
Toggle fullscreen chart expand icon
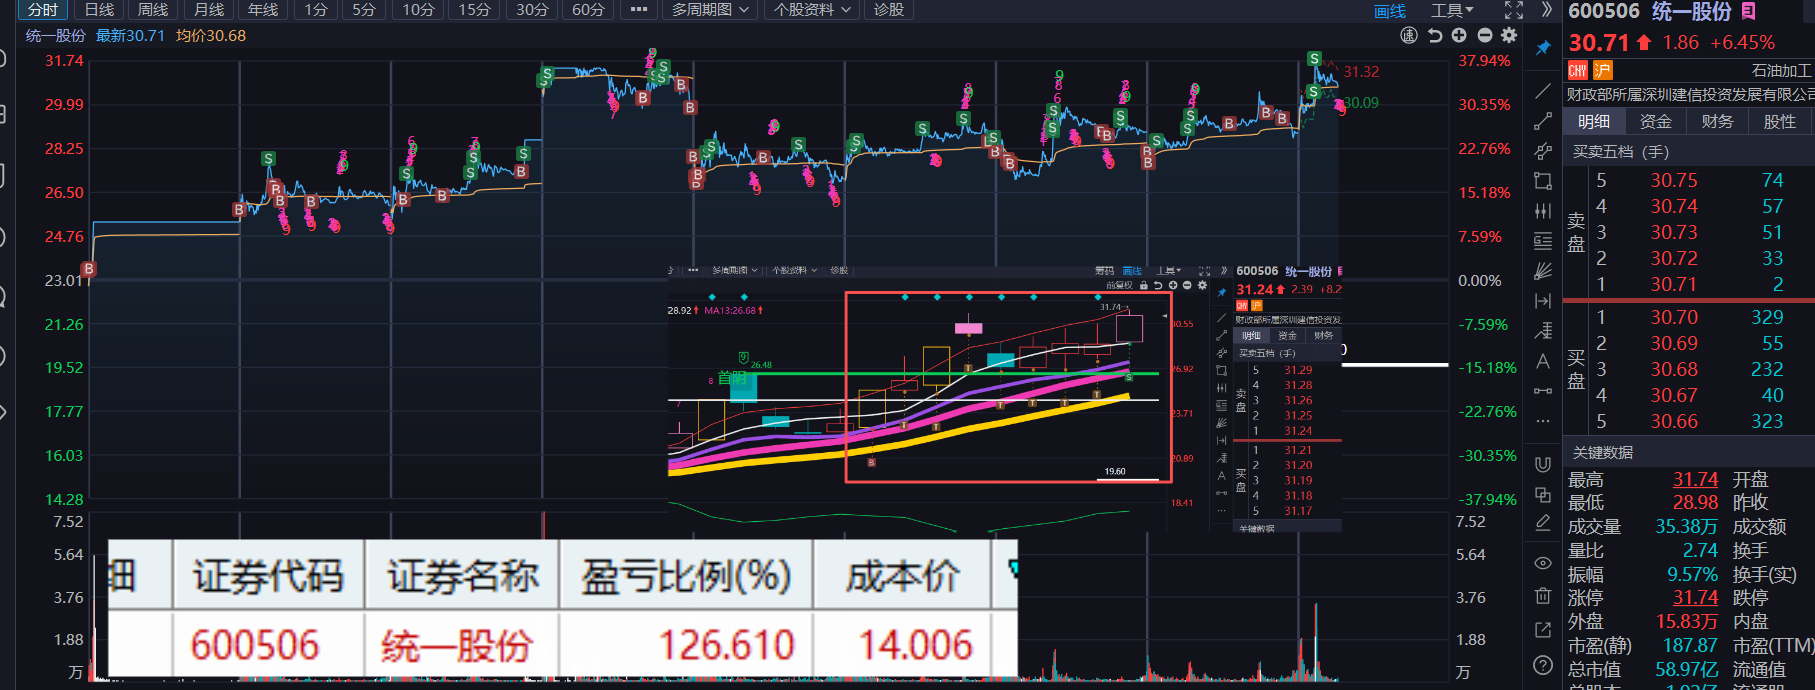1514,10
